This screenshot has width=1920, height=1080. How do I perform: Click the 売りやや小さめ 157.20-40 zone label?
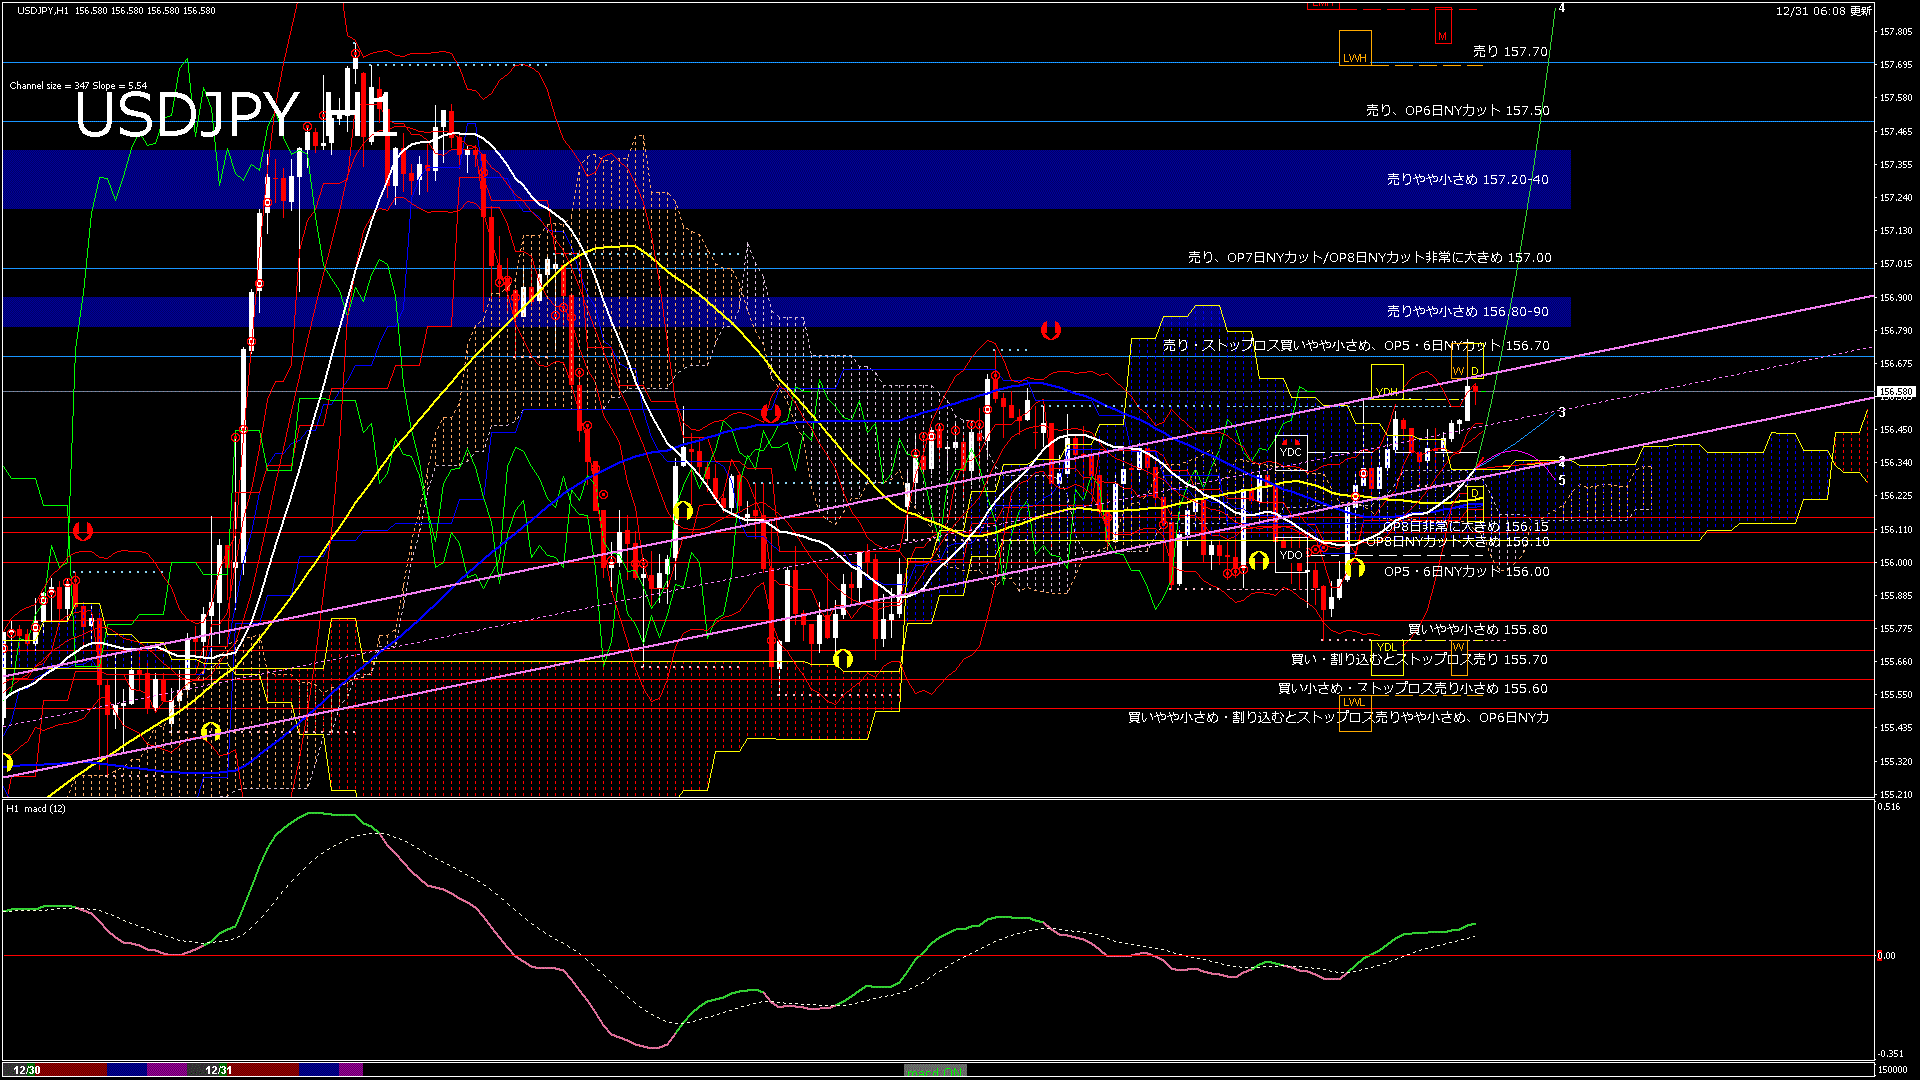tap(1467, 180)
